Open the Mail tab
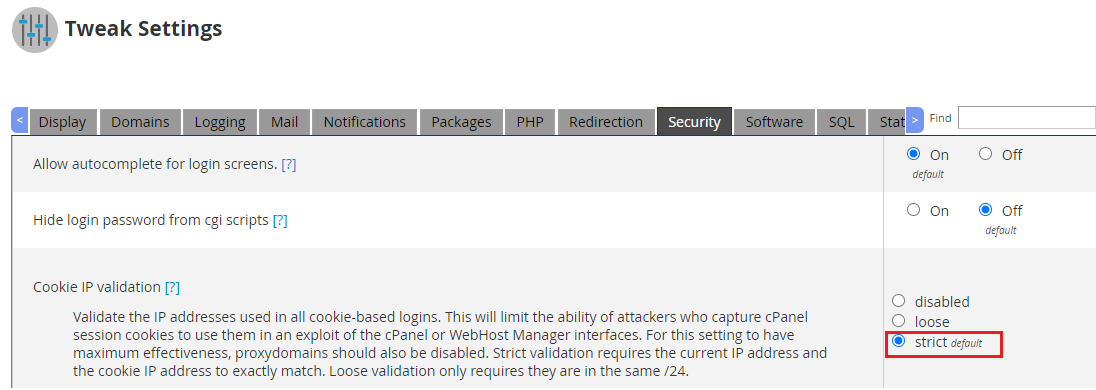The width and height of the screenshot is (1096, 390). coord(284,122)
